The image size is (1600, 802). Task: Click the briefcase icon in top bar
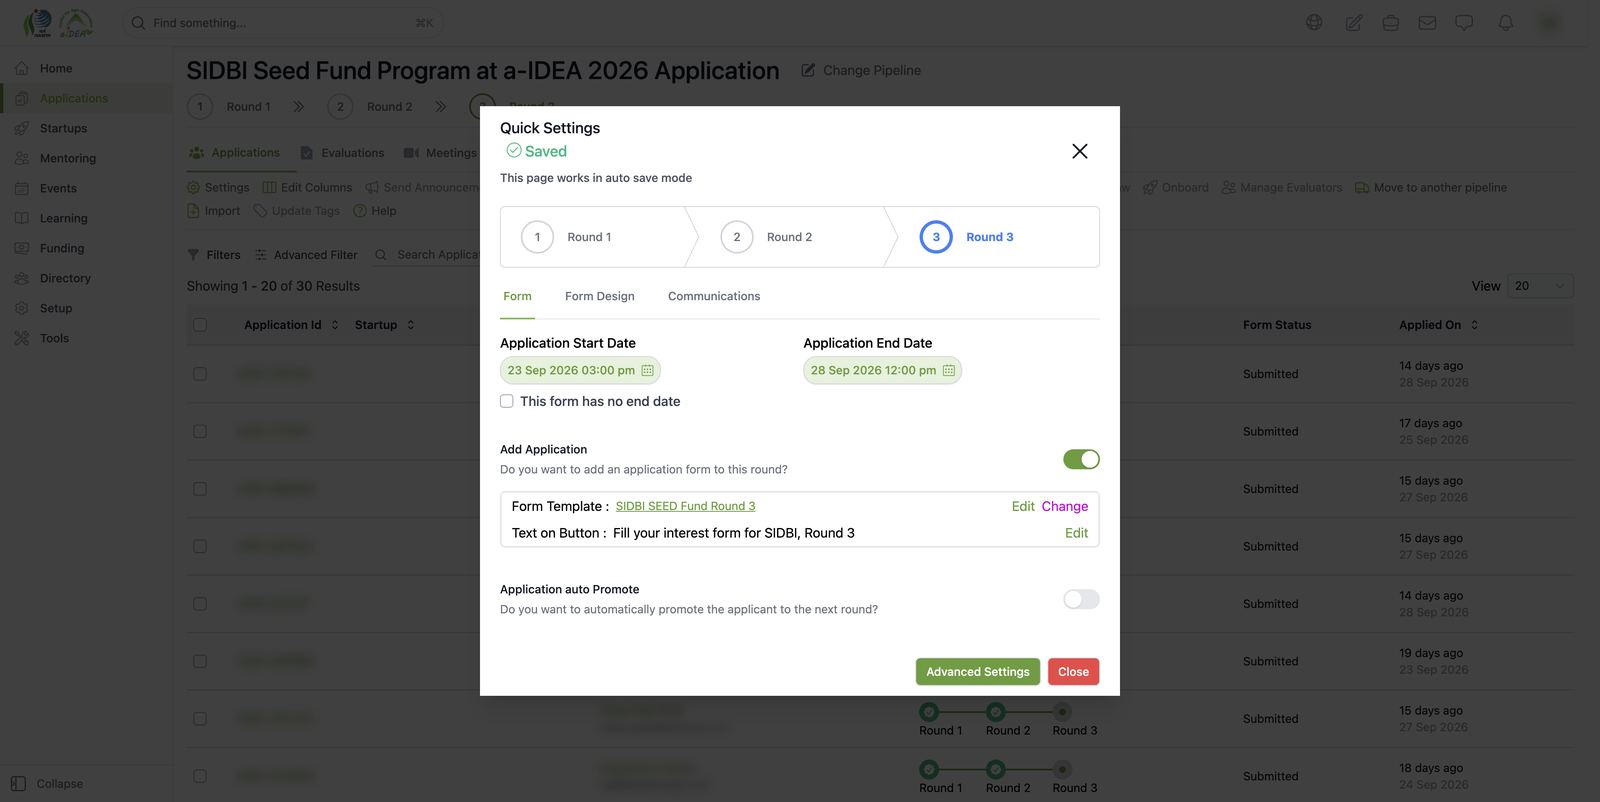pos(1390,22)
